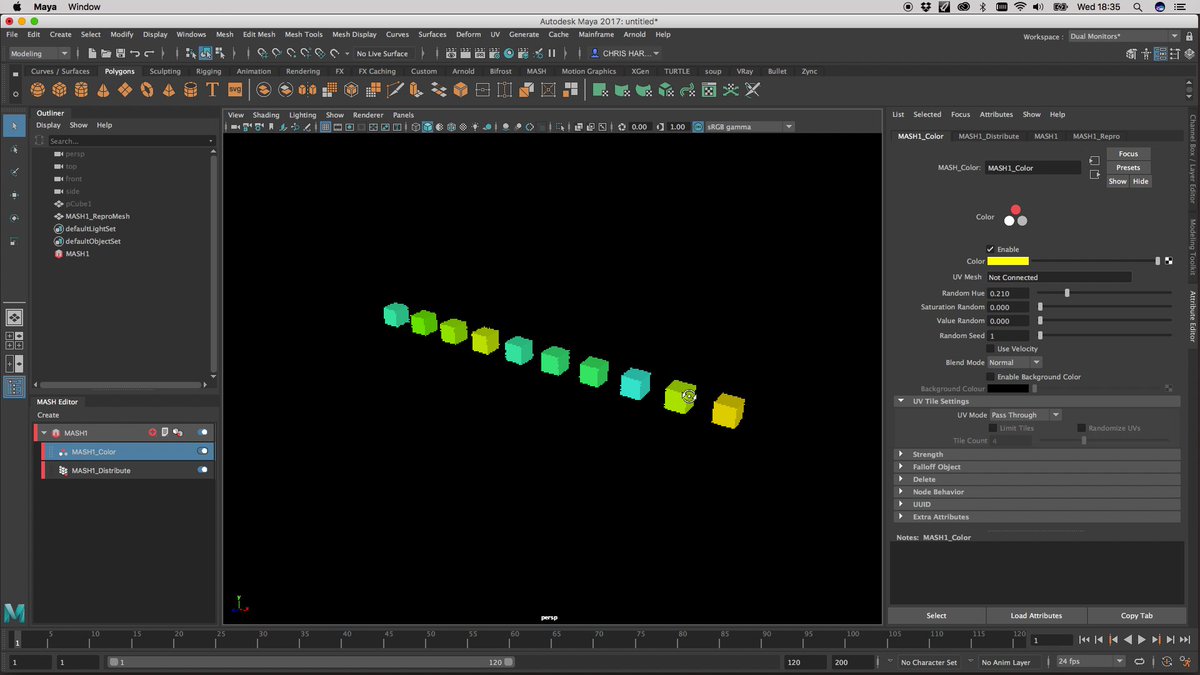Screen dimensions: 1200x675
Task: Open the Create menu in MASH Editor
Action: pyautogui.click(x=48, y=415)
